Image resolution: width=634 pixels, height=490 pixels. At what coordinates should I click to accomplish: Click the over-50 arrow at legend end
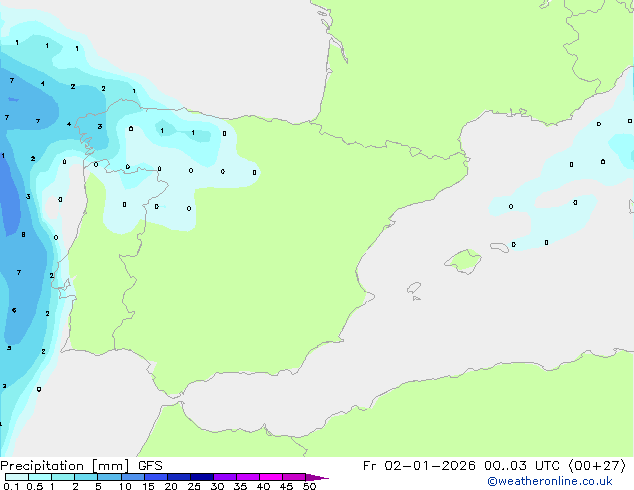coord(317,477)
